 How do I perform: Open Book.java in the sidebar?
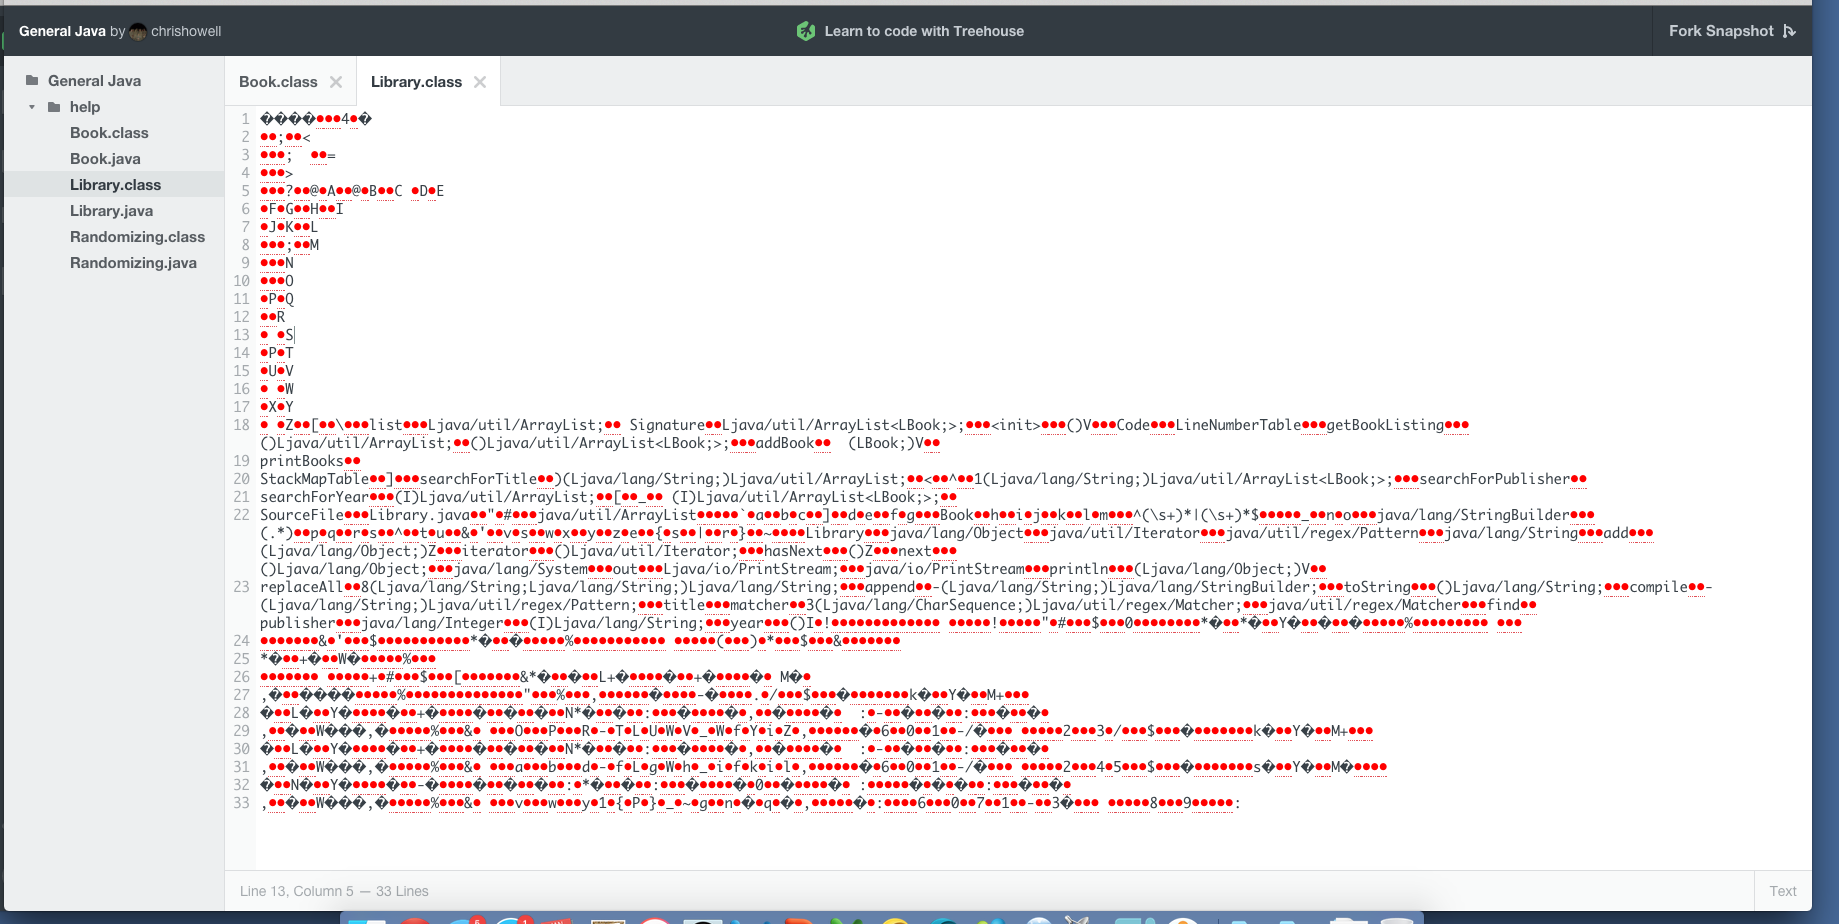pos(105,159)
